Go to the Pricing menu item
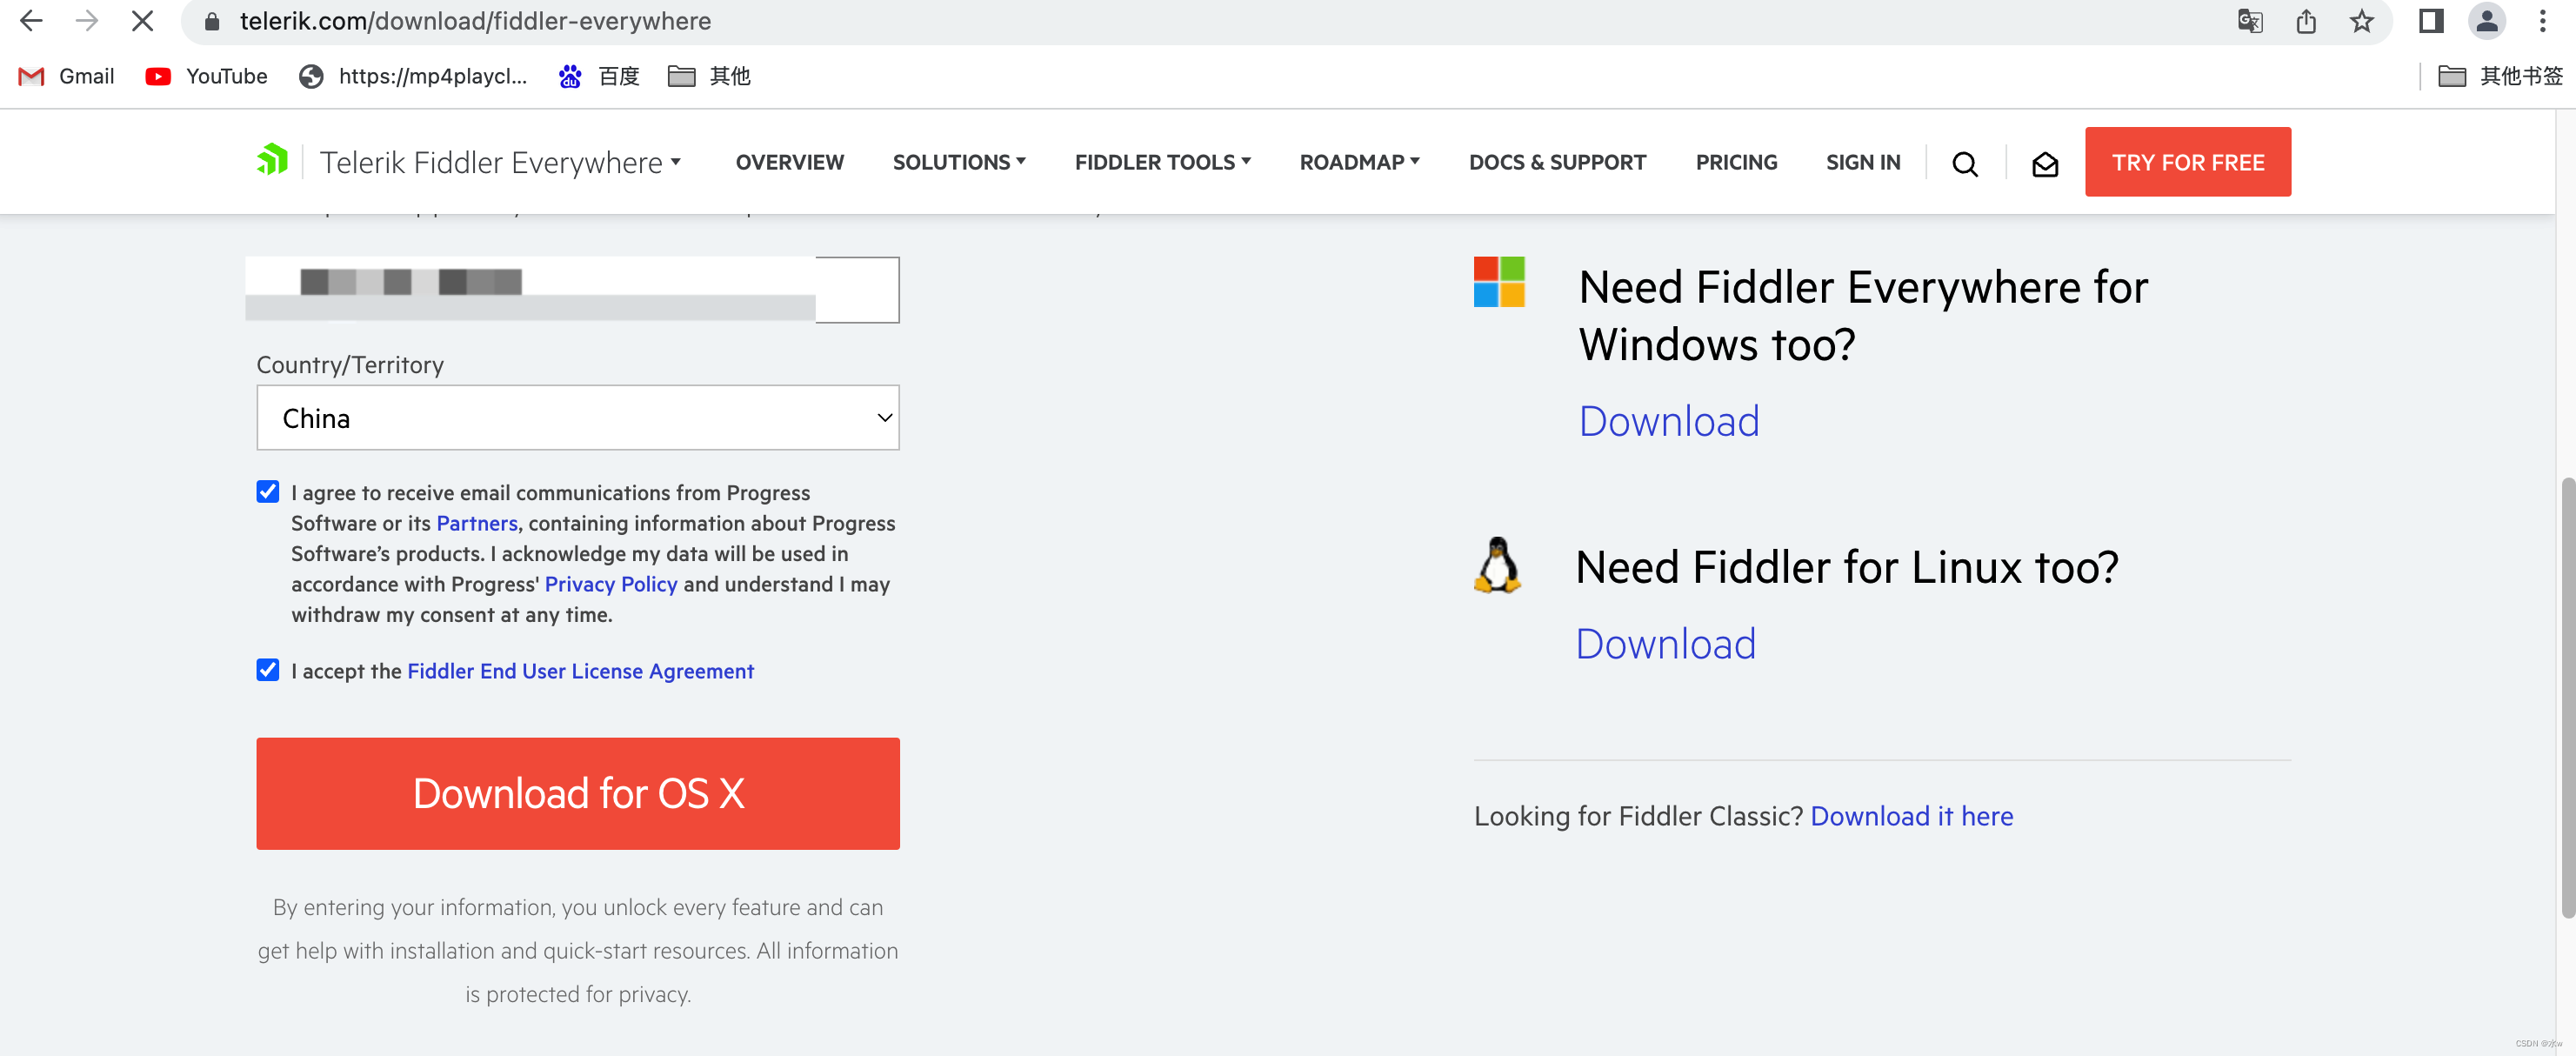This screenshot has height=1056, width=2576. pos(1735,162)
